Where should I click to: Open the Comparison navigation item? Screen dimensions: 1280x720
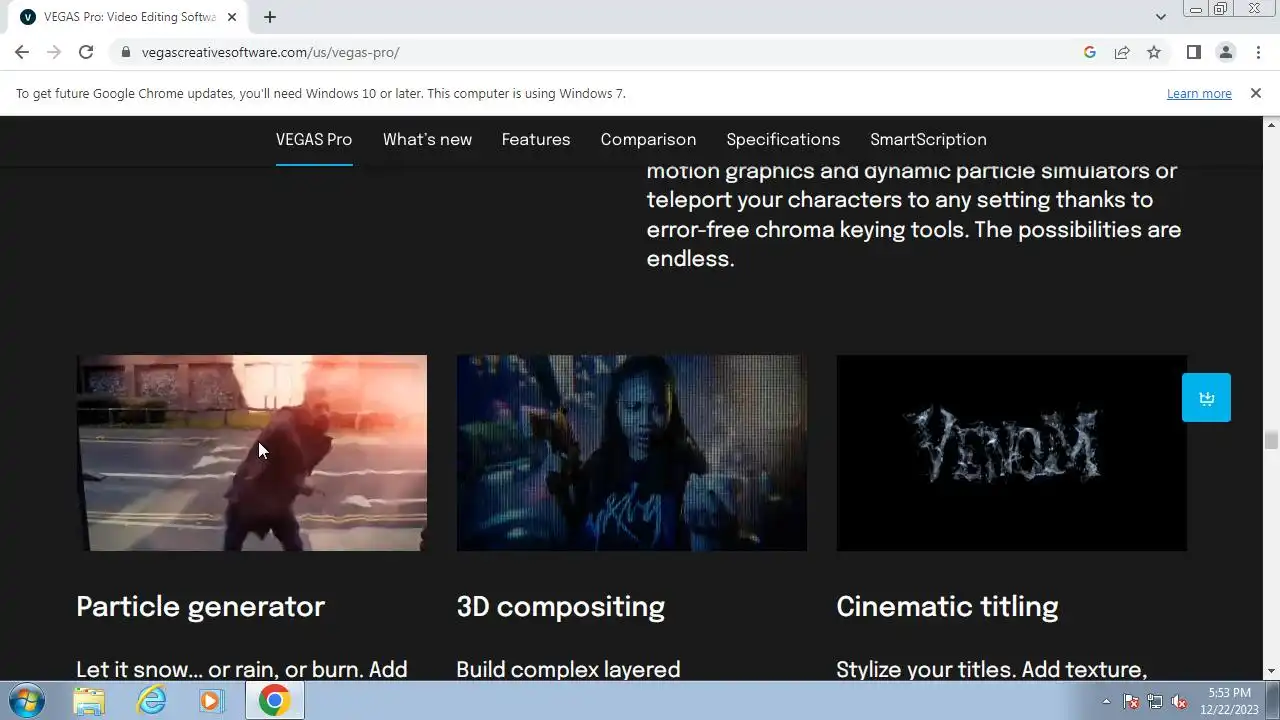(x=648, y=139)
